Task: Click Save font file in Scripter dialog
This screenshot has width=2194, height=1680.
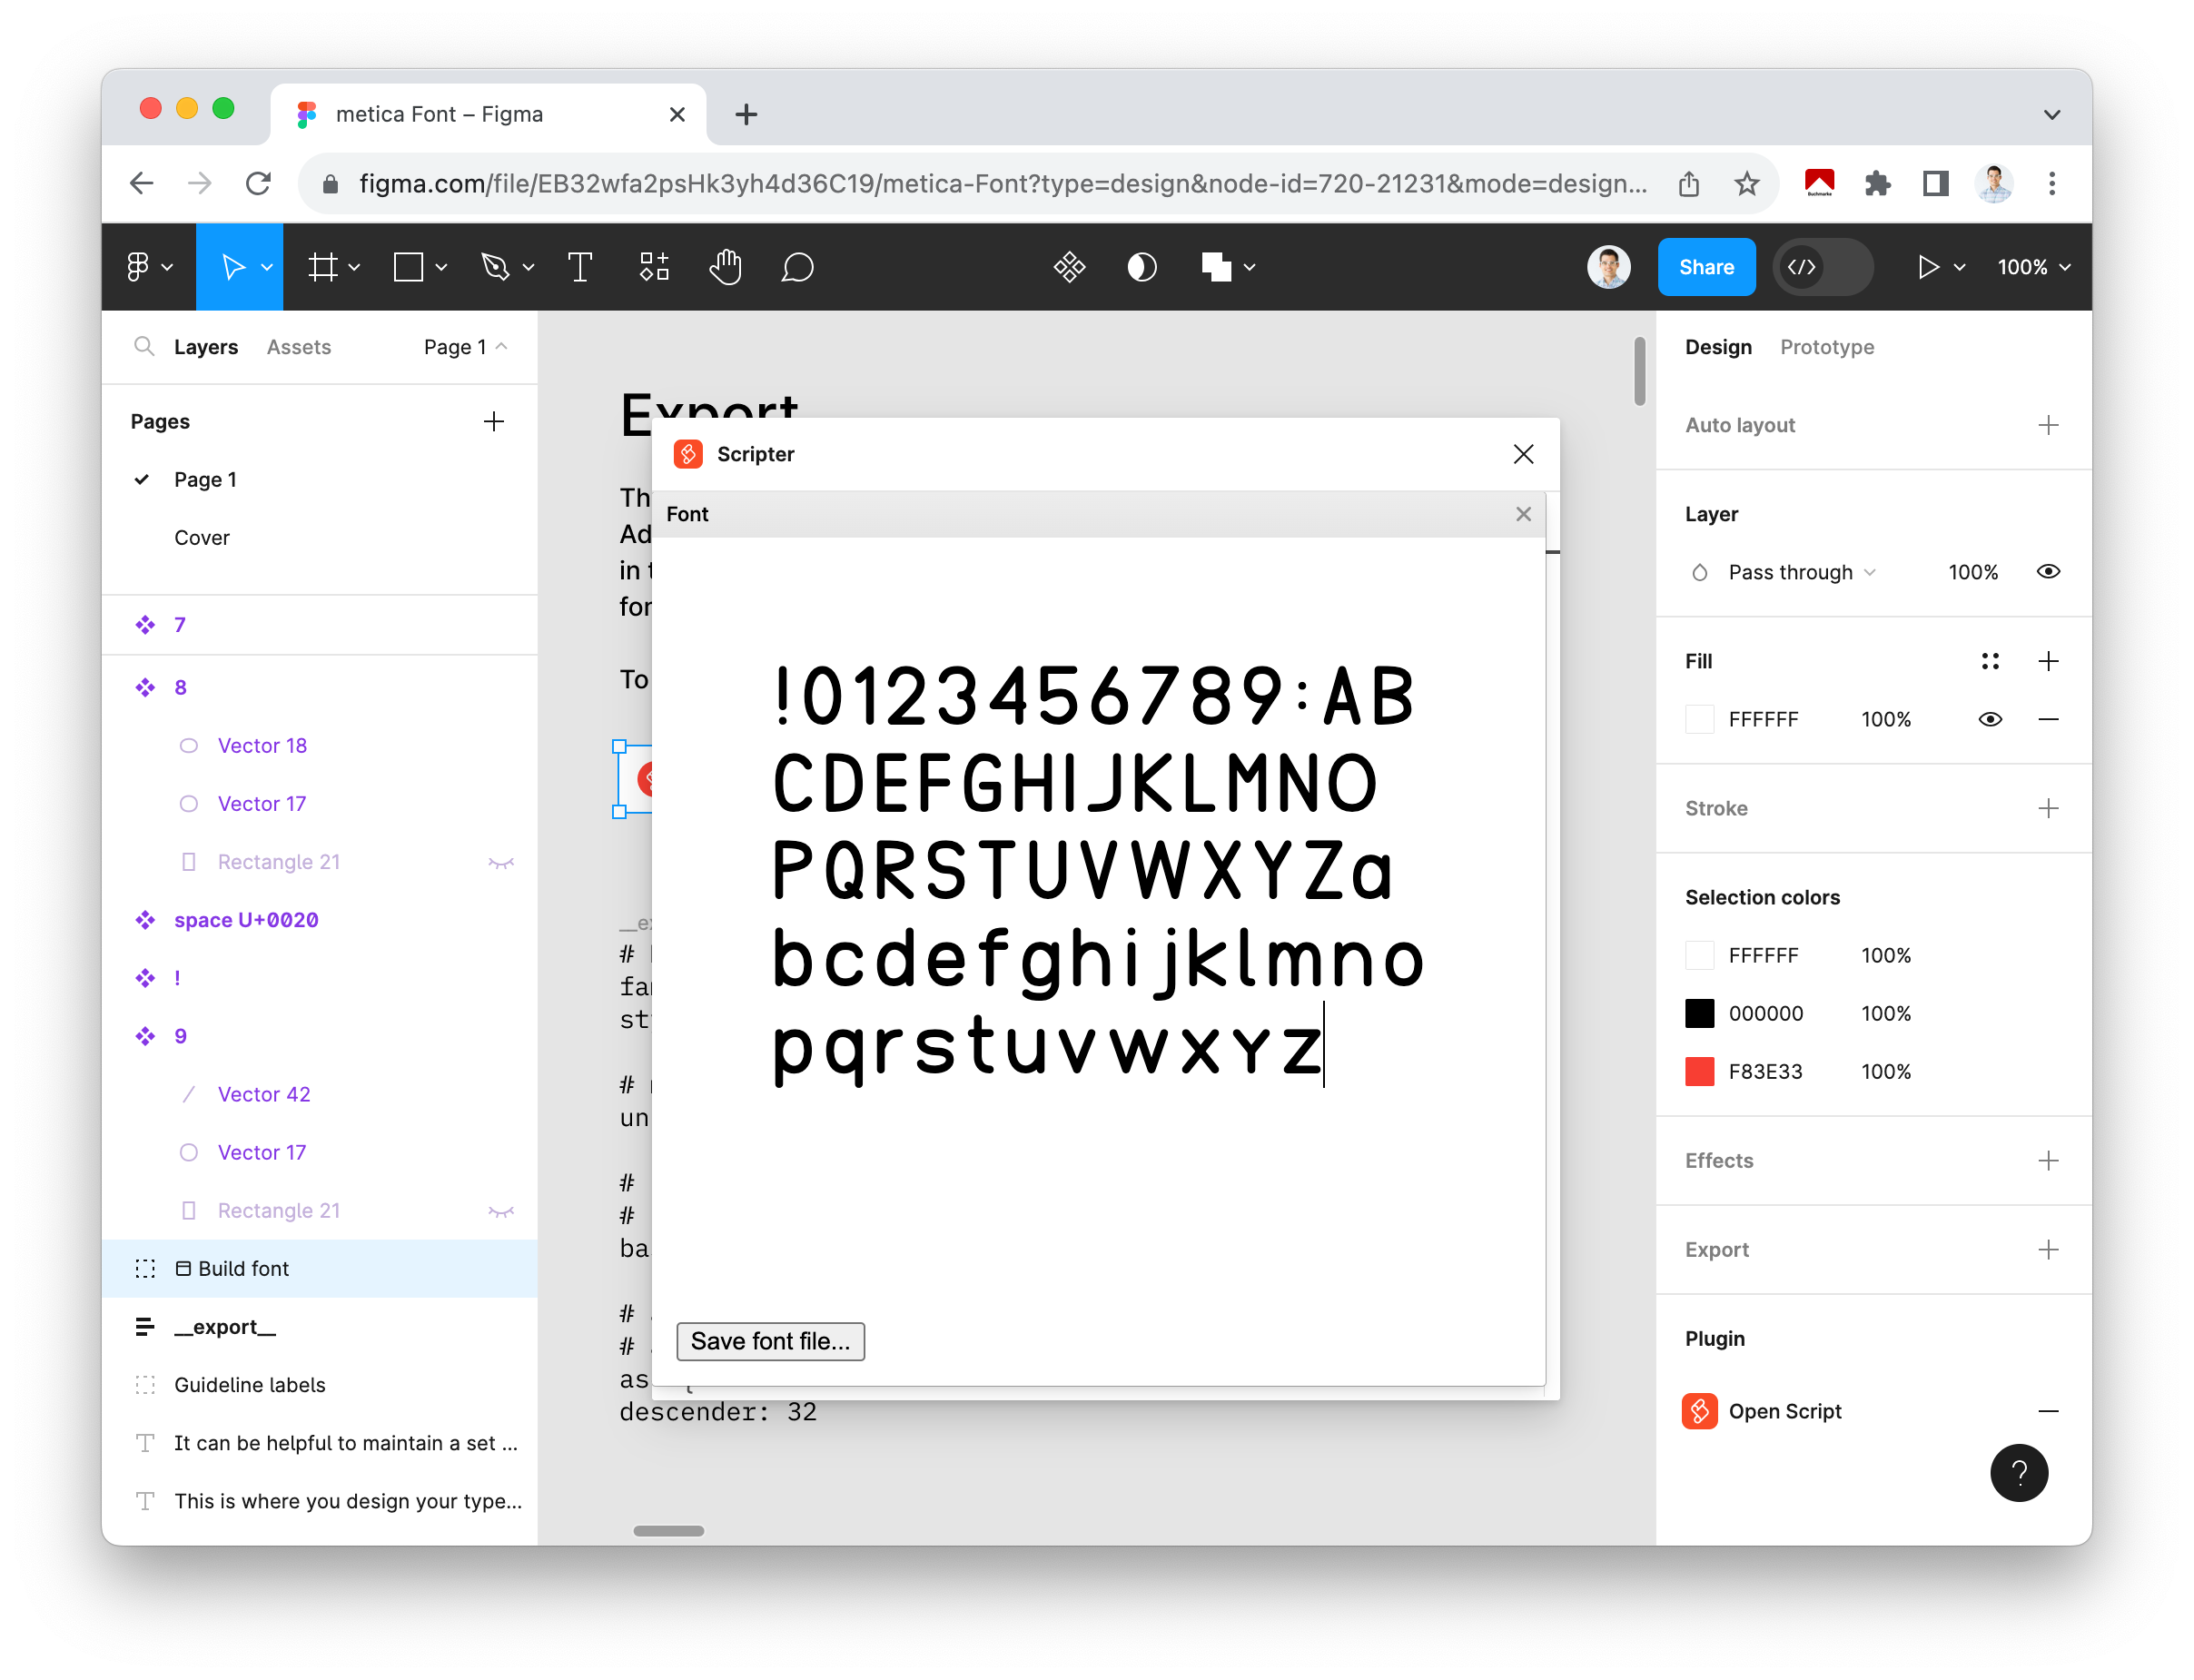Action: (x=770, y=1341)
